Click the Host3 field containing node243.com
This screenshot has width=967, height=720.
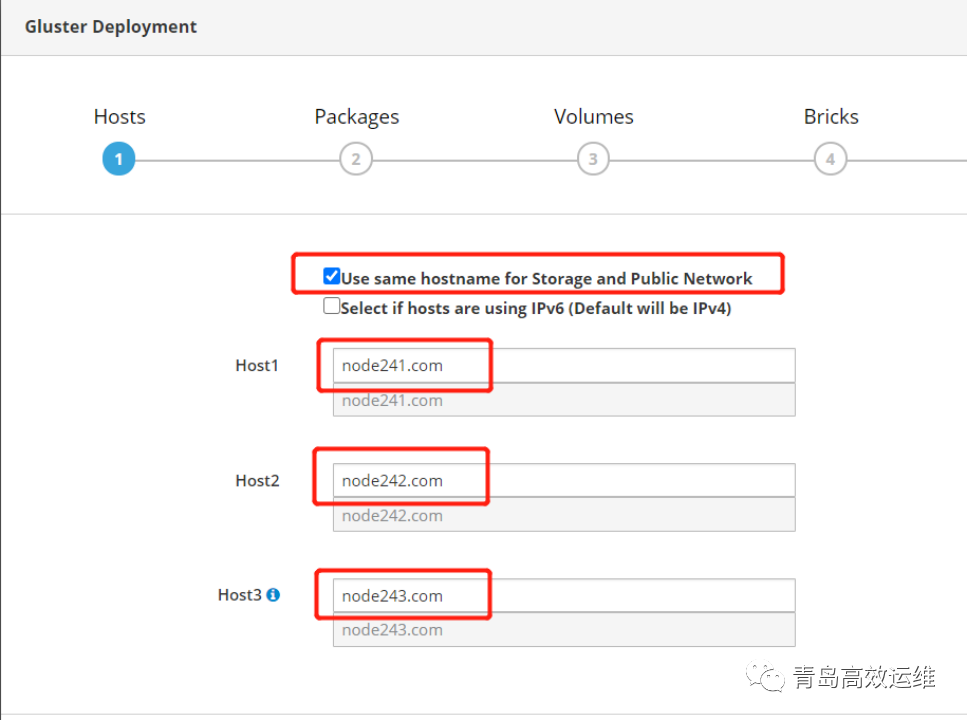(x=563, y=596)
